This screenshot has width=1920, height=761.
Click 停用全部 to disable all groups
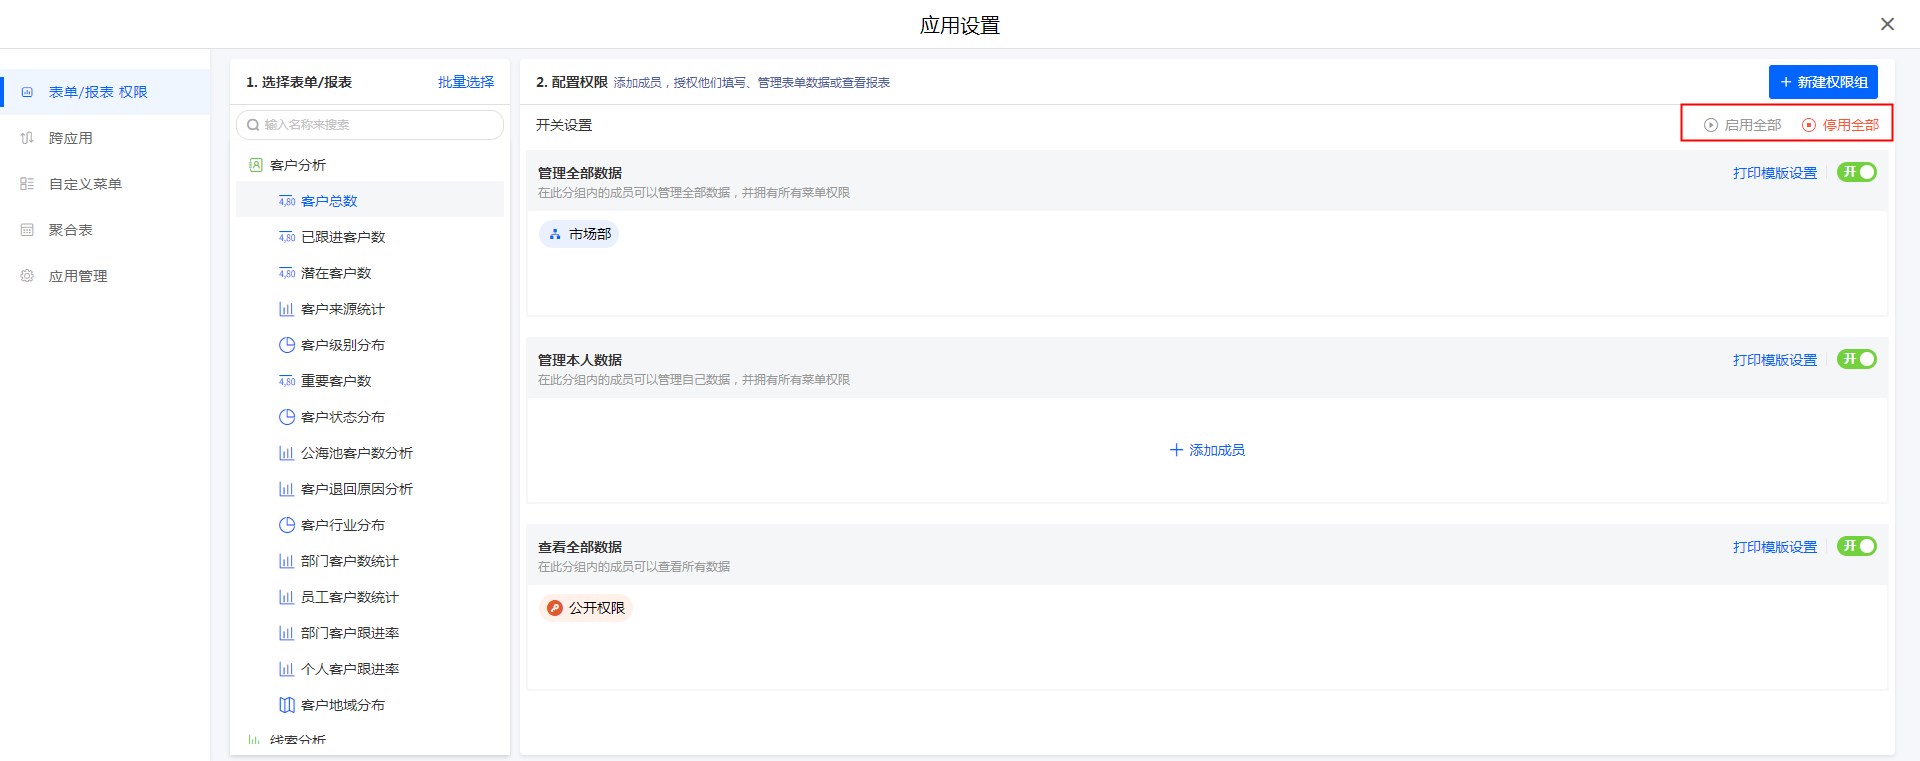pyautogui.click(x=1840, y=125)
